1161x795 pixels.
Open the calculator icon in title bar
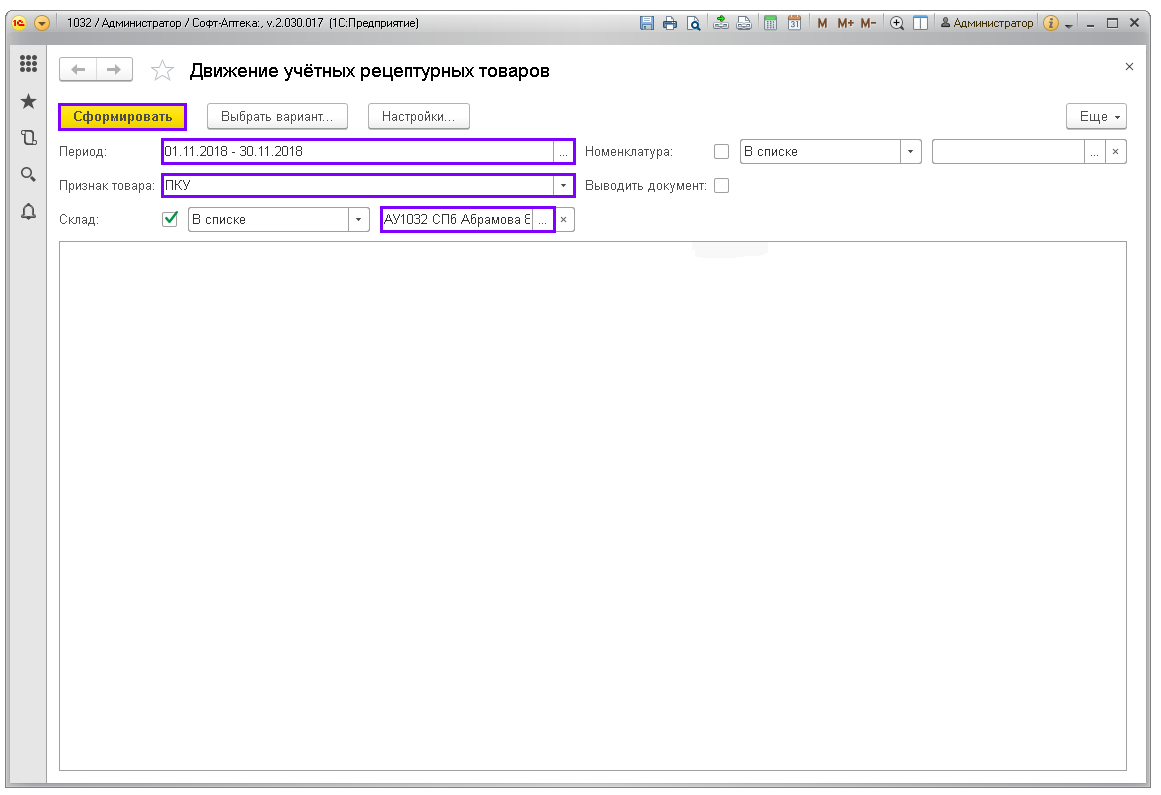[x=771, y=23]
